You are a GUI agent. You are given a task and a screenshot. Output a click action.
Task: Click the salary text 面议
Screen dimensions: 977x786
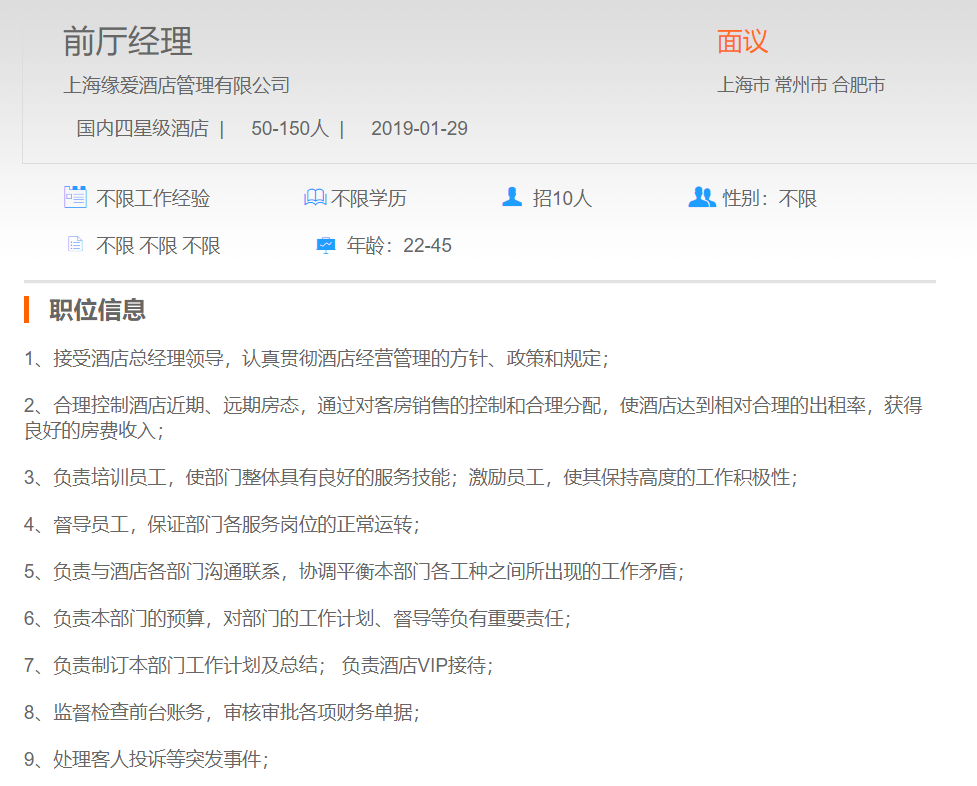coord(742,41)
